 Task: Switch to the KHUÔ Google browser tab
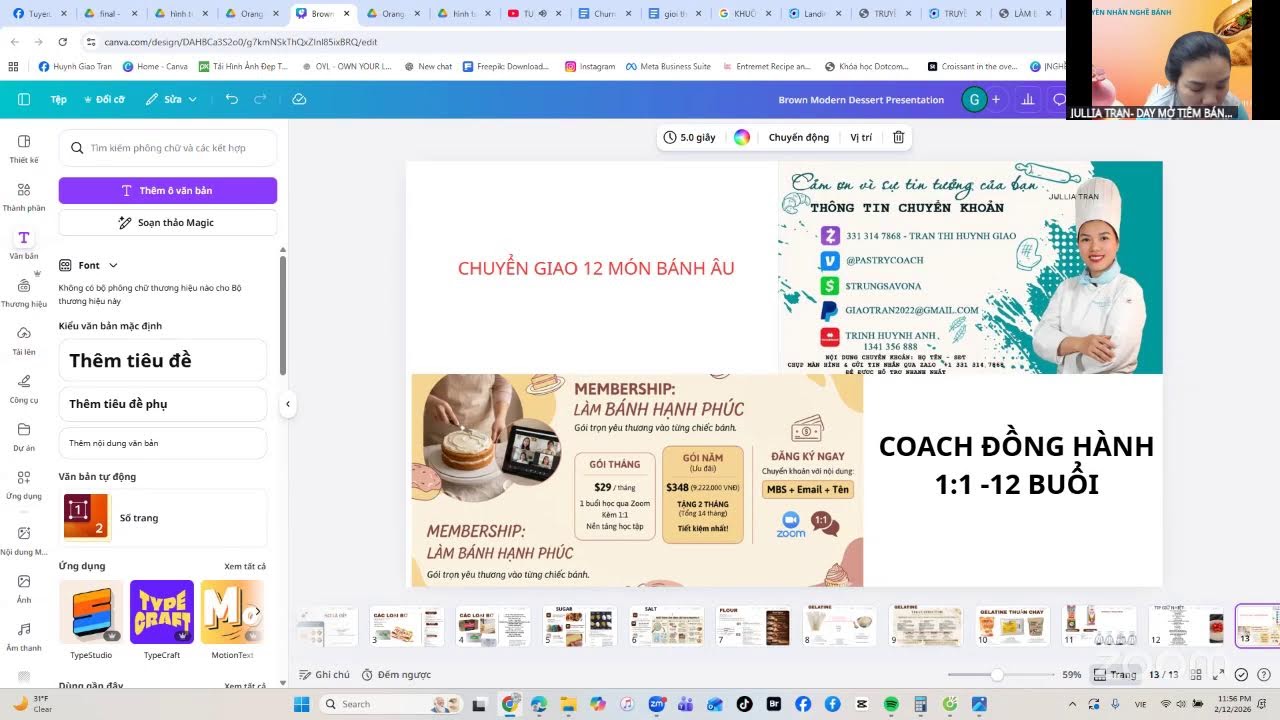747,13
